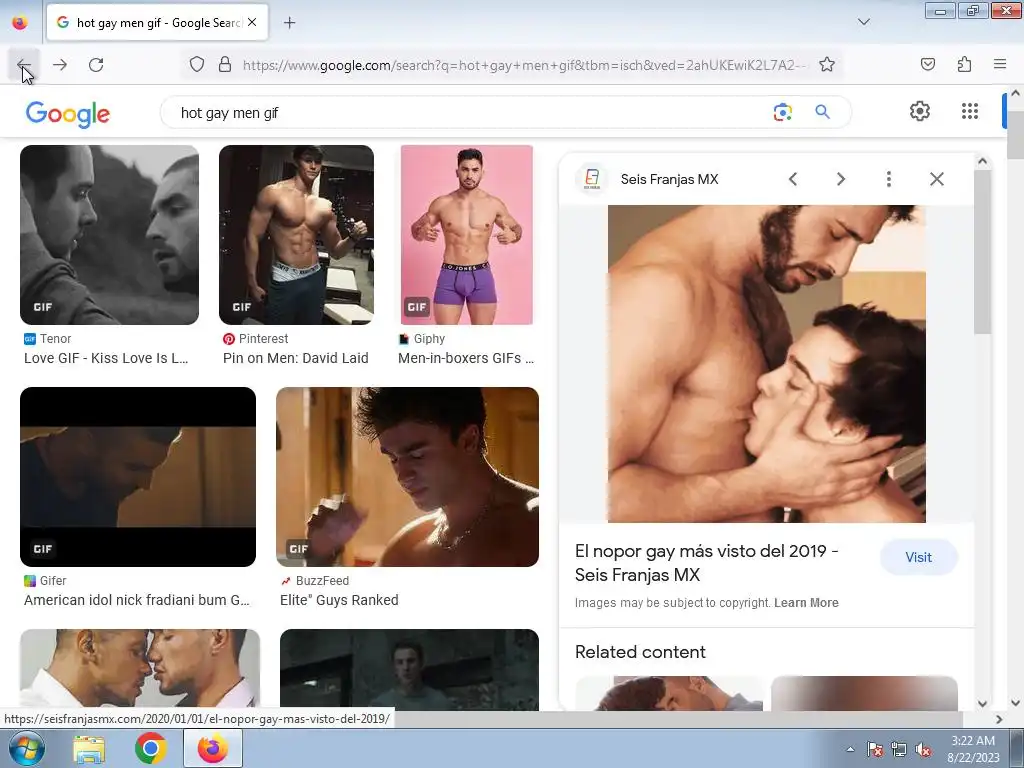Click 'Men-in-boxers GIFs' caption

(x=466, y=358)
